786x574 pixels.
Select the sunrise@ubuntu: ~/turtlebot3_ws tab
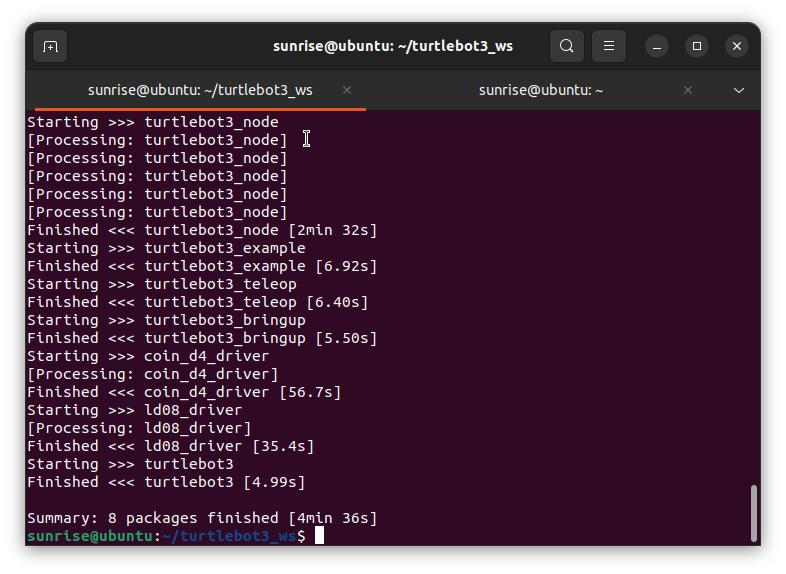click(x=200, y=90)
